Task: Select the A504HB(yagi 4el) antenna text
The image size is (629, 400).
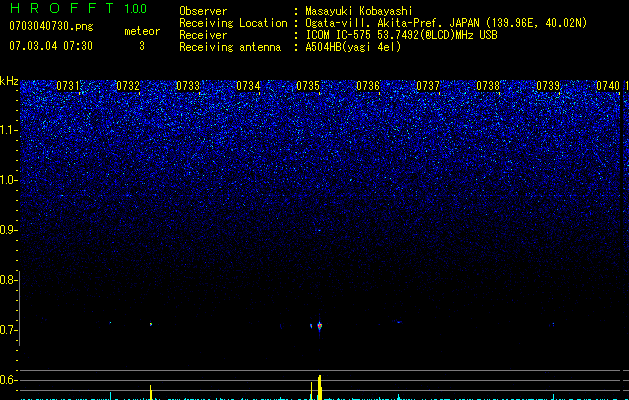Action: (x=353, y=47)
